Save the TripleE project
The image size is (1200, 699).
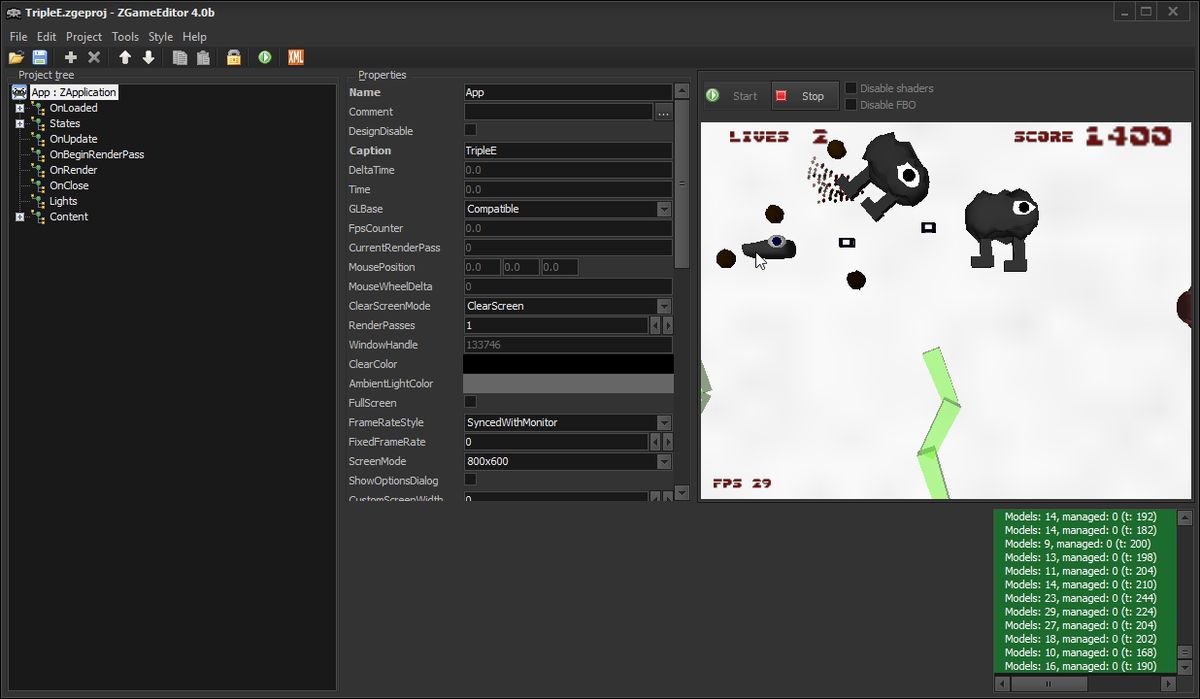point(39,57)
